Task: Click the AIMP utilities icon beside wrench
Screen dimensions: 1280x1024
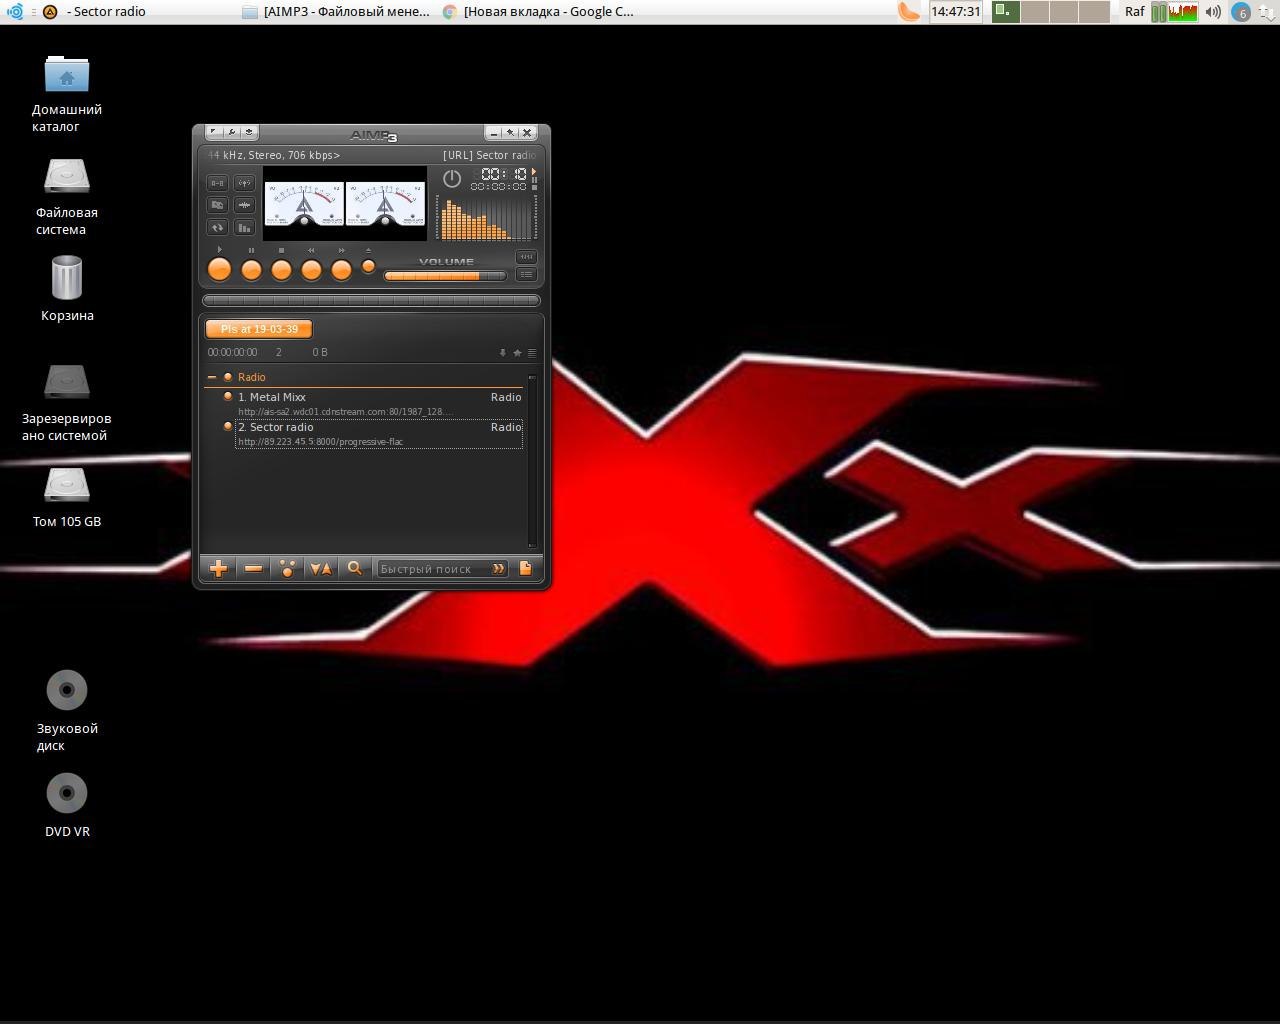Action: pyautogui.click(x=249, y=132)
